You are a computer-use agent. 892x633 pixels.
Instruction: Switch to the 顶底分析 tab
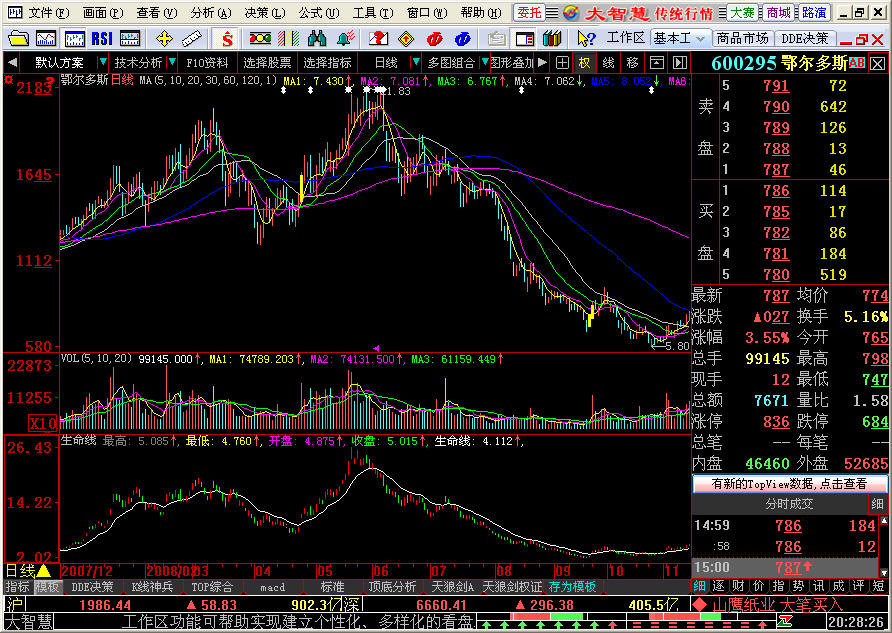pyautogui.click(x=392, y=587)
